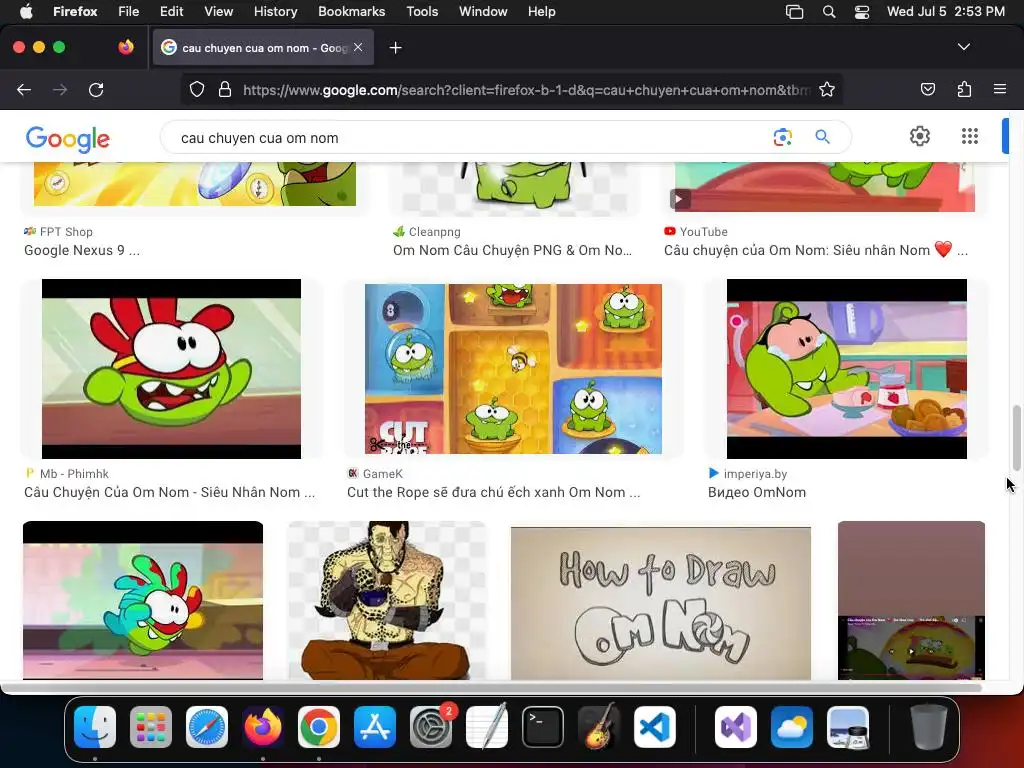Open Visual Studio Code from the Dock
1024x768 pixels.
[x=654, y=727]
